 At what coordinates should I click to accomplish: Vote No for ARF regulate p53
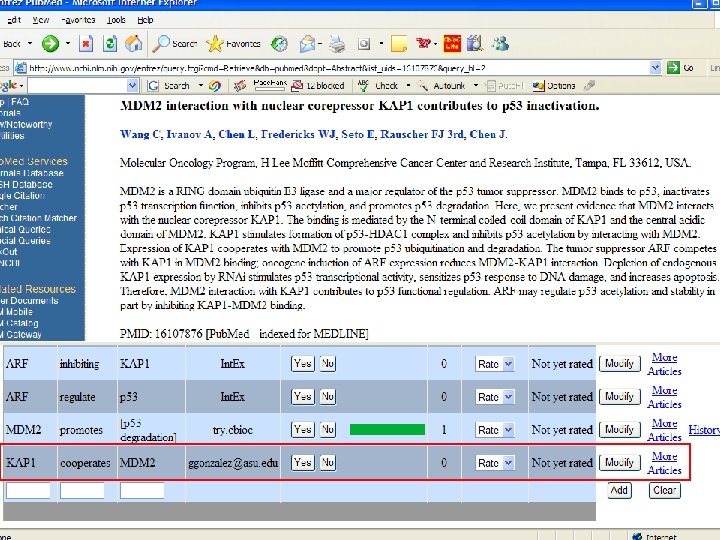[327, 397]
